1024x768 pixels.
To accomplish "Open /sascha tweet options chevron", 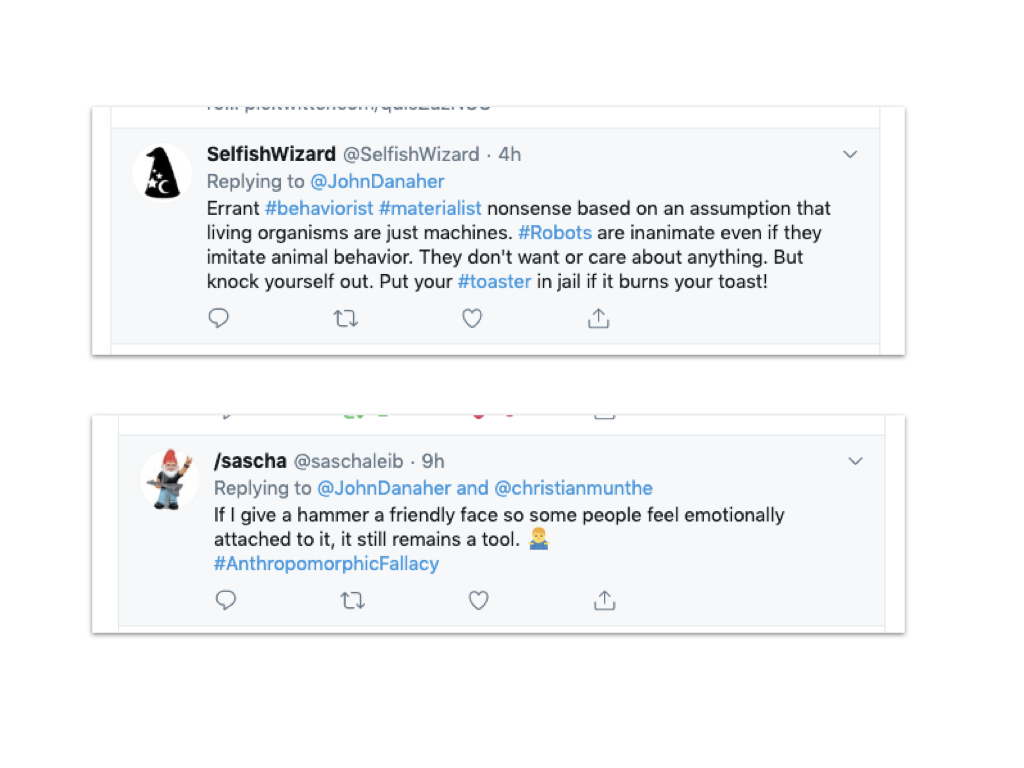I will click(856, 461).
